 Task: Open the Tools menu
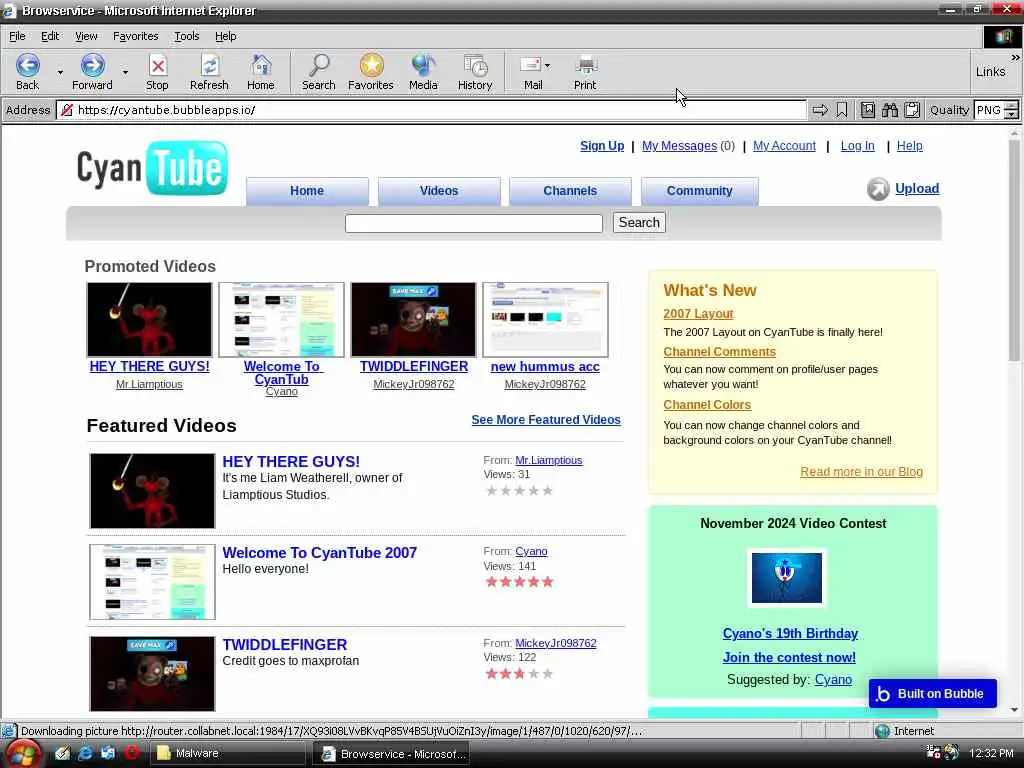(187, 37)
